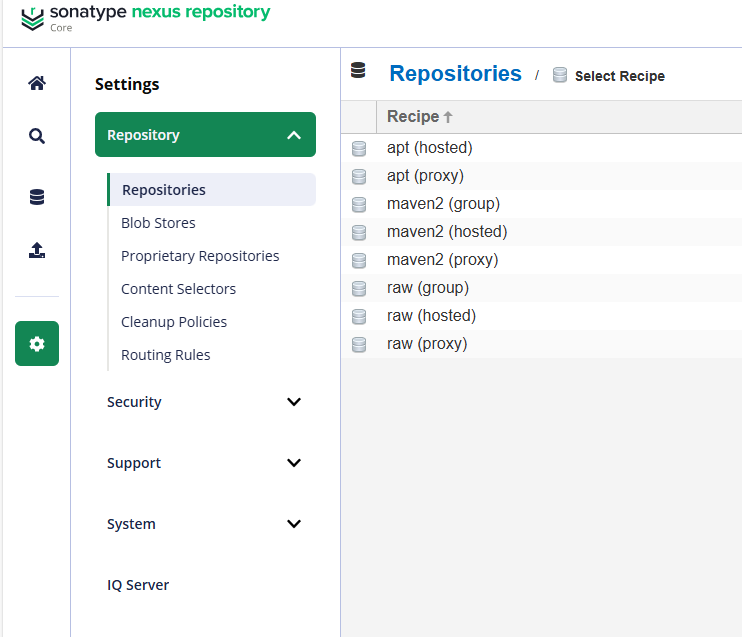Click the Sonatype Nexus Repository logo
The width and height of the screenshot is (742, 637).
(x=145, y=17)
